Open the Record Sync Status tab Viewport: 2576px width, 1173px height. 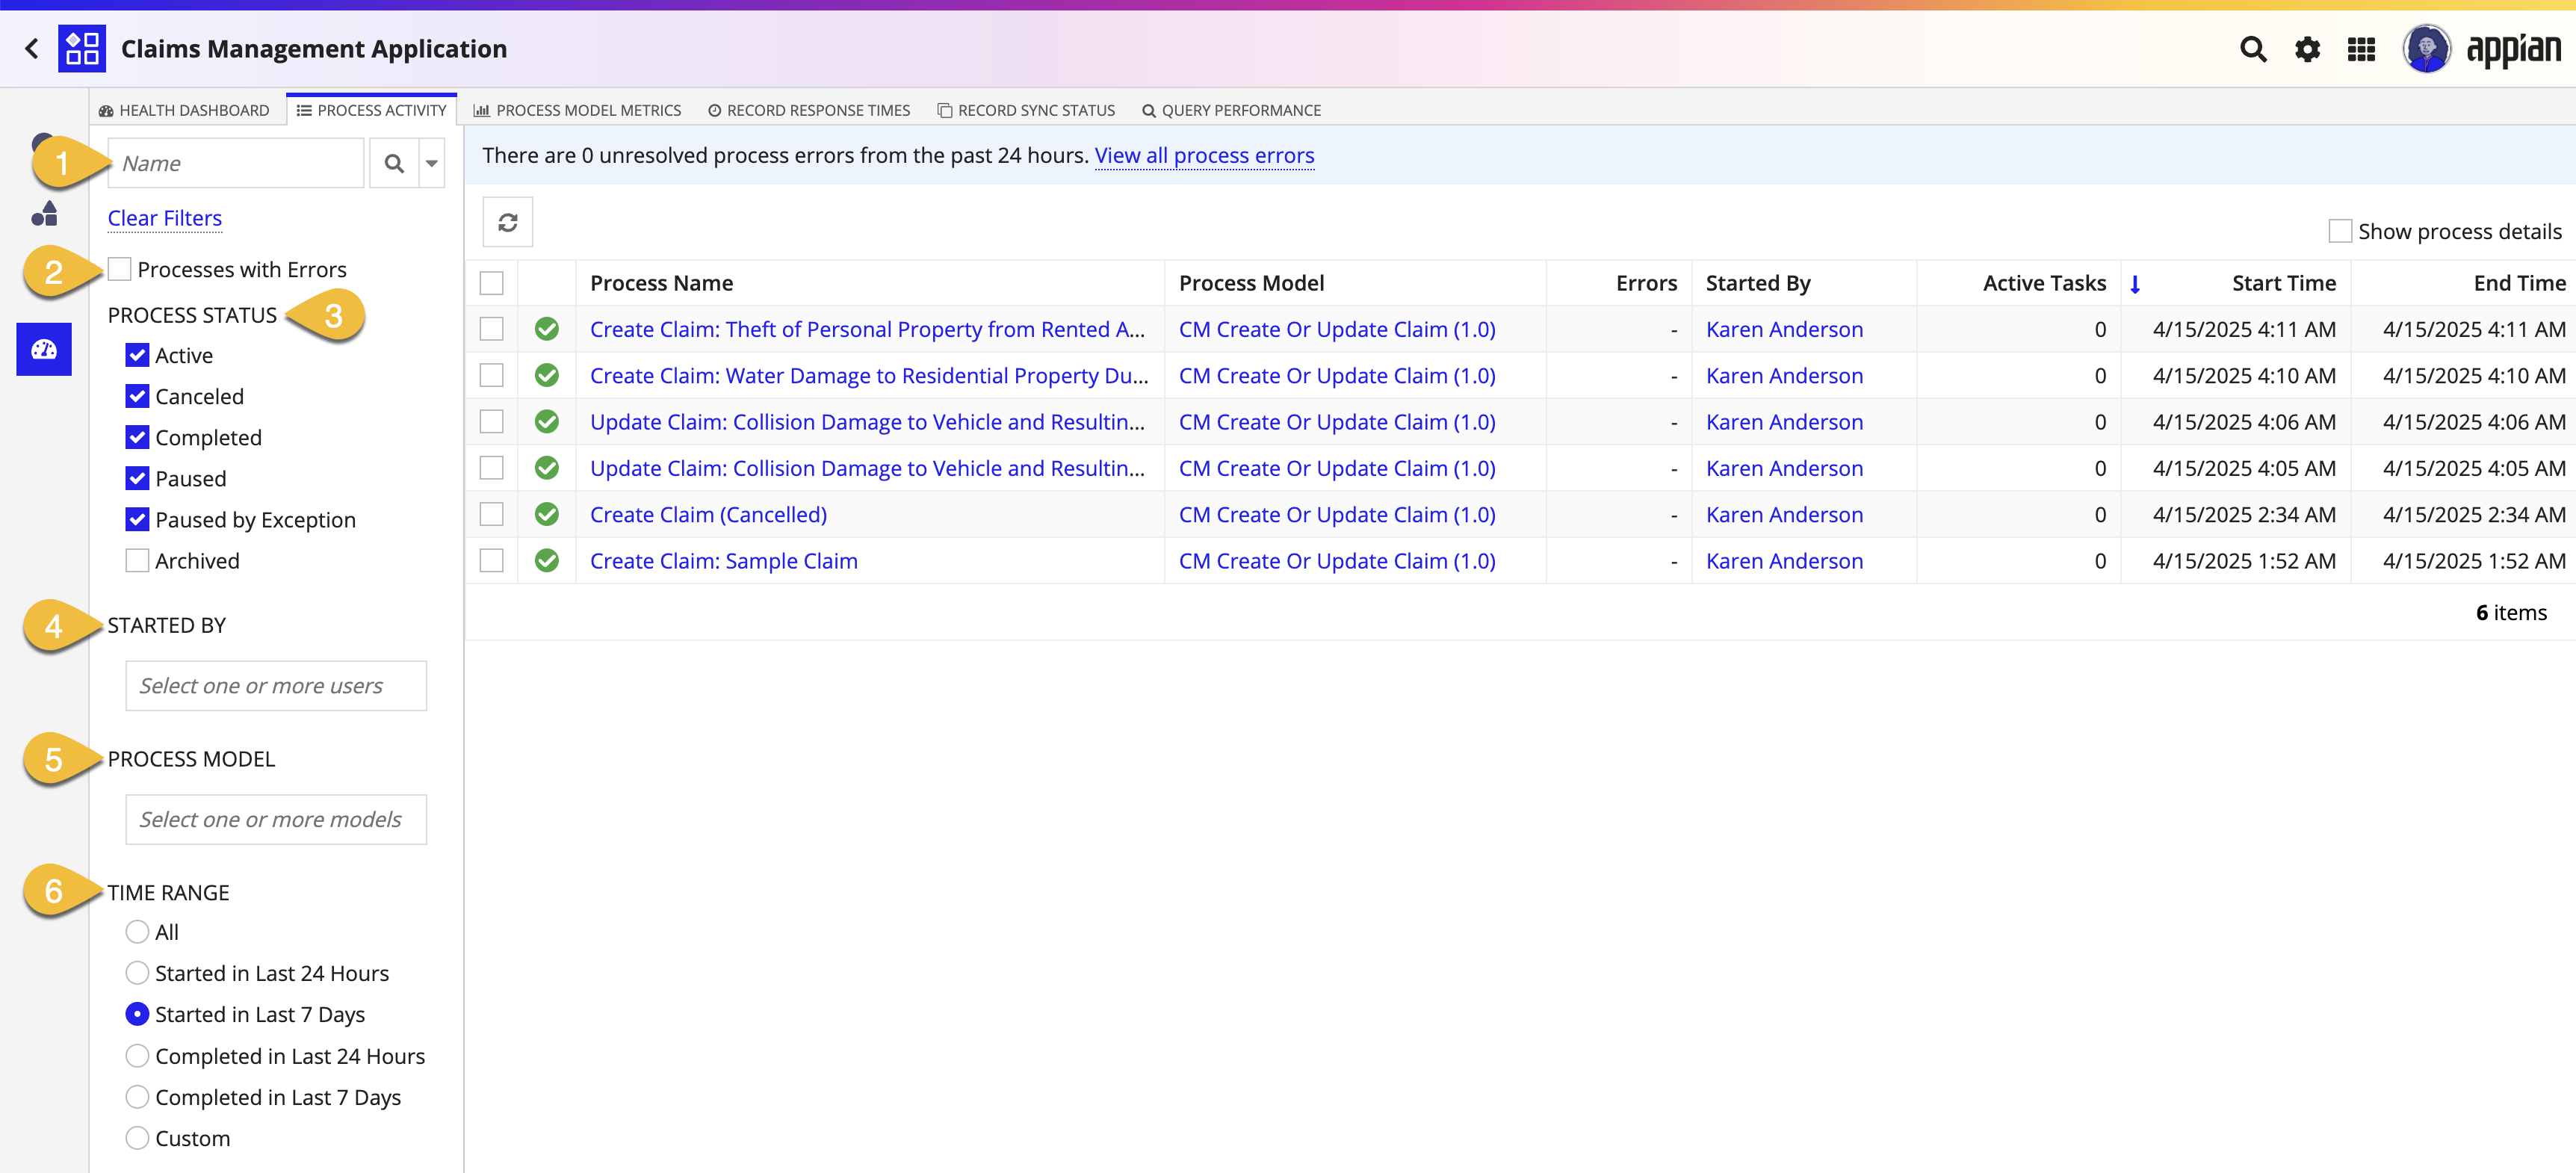coord(1026,110)
